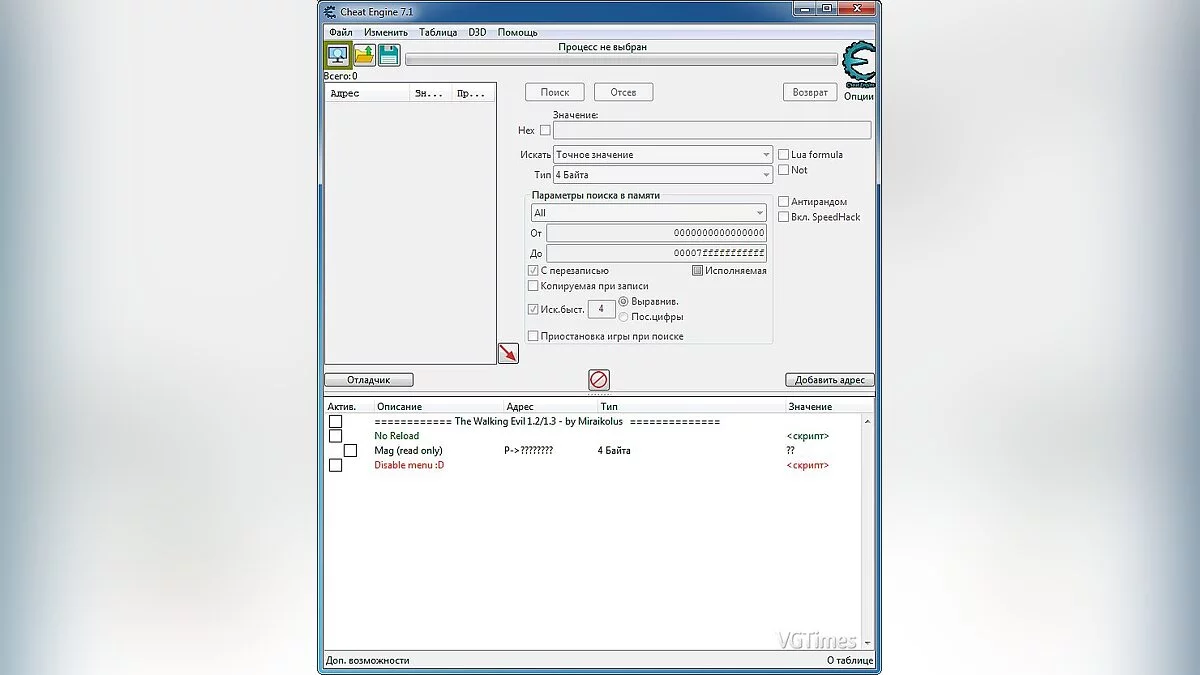Image resolution: width=1200 pixels, height=675 pixels.
Task: Open a cheat table with the folder icon
Action: coord(363,54)
